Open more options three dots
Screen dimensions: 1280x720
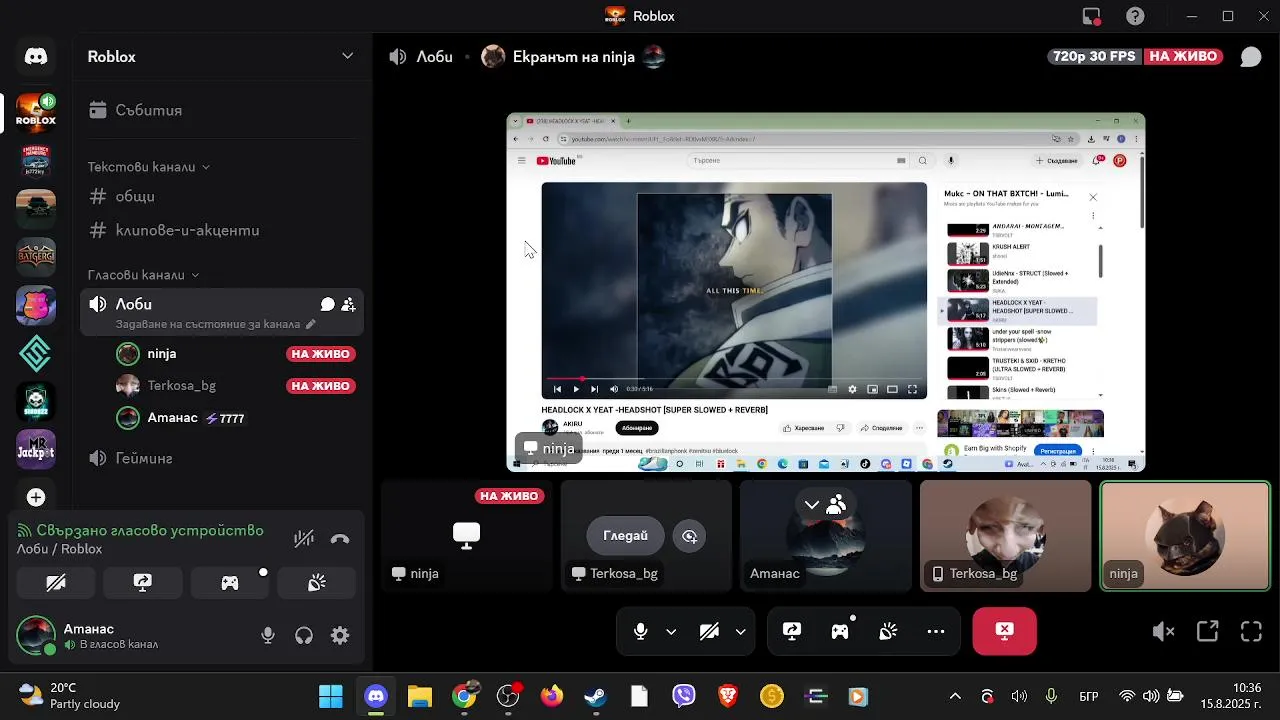point(936,631)
